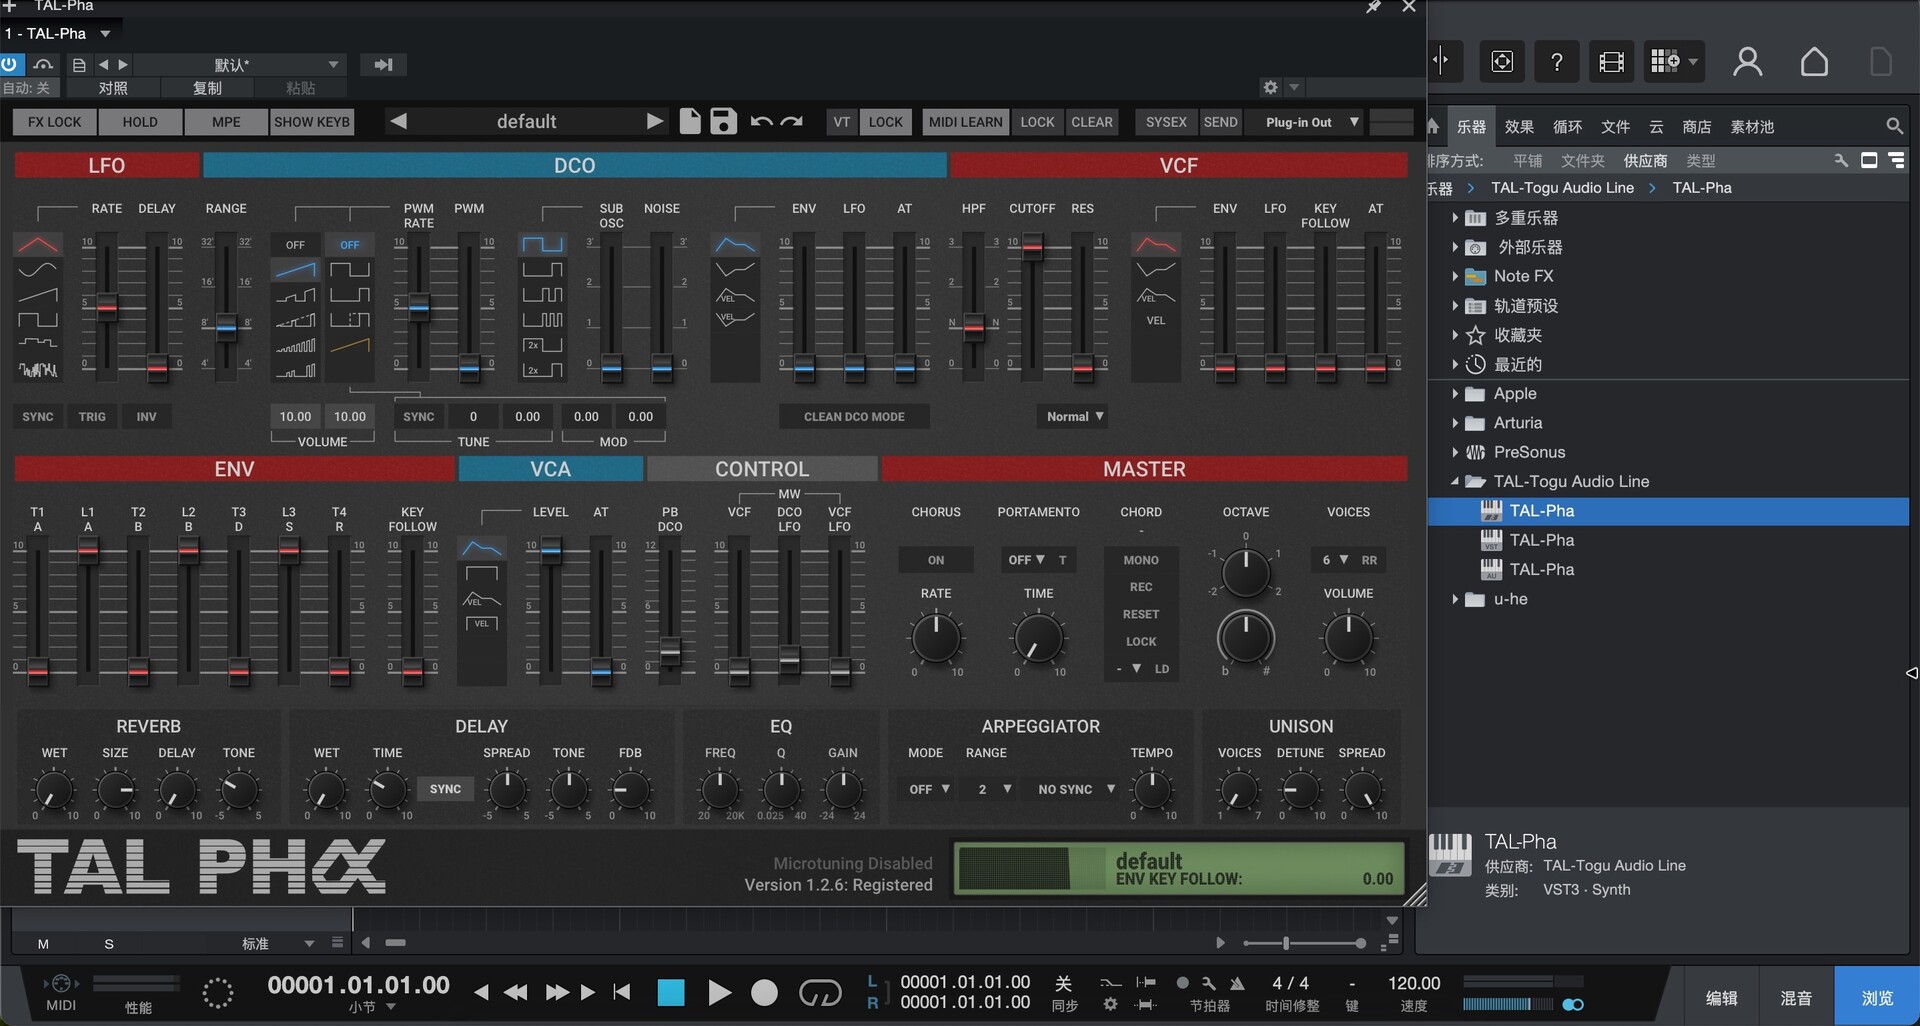Open the user account icon
The width and height of the screenshot is (1920, 1026).
click(x=1747, y=62)
